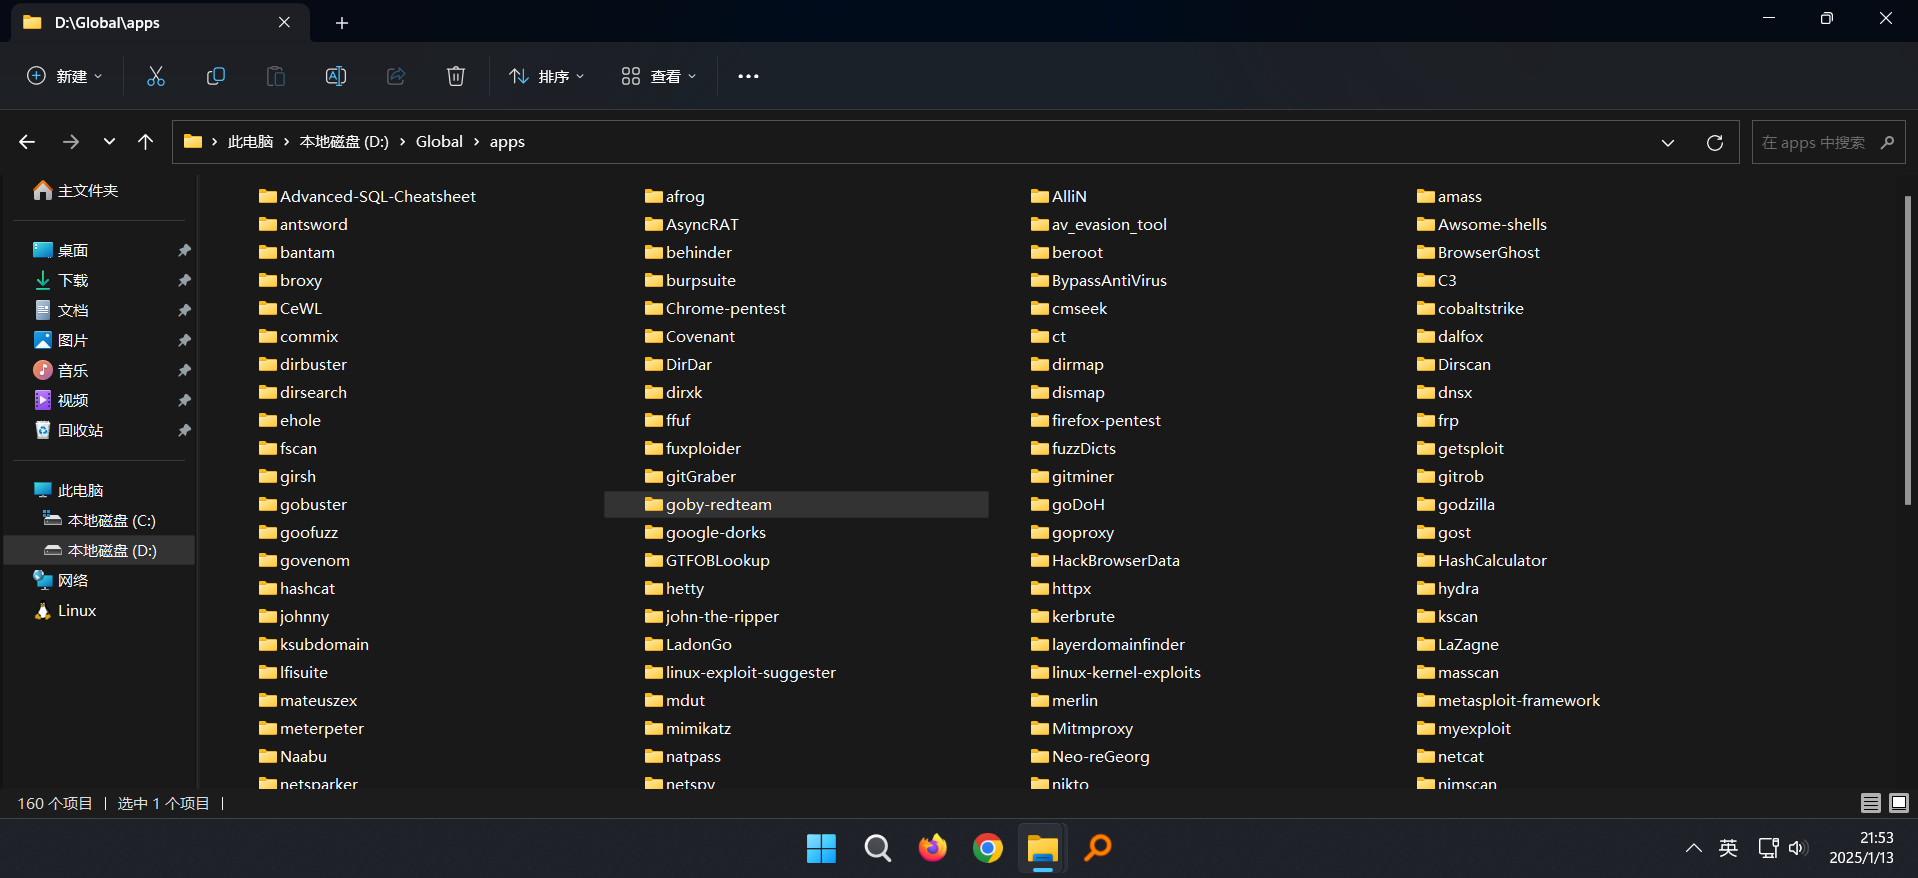Click the volume speaker tray icon
Screen dimensions: 1918x878
[x=1798, y=848]
